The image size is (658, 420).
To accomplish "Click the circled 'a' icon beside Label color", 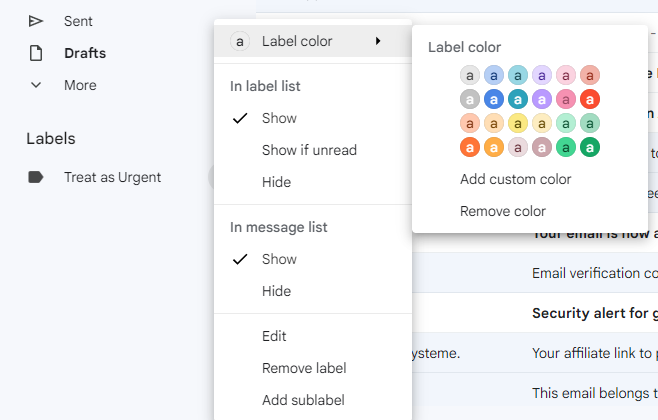I will tap(239, 41).
